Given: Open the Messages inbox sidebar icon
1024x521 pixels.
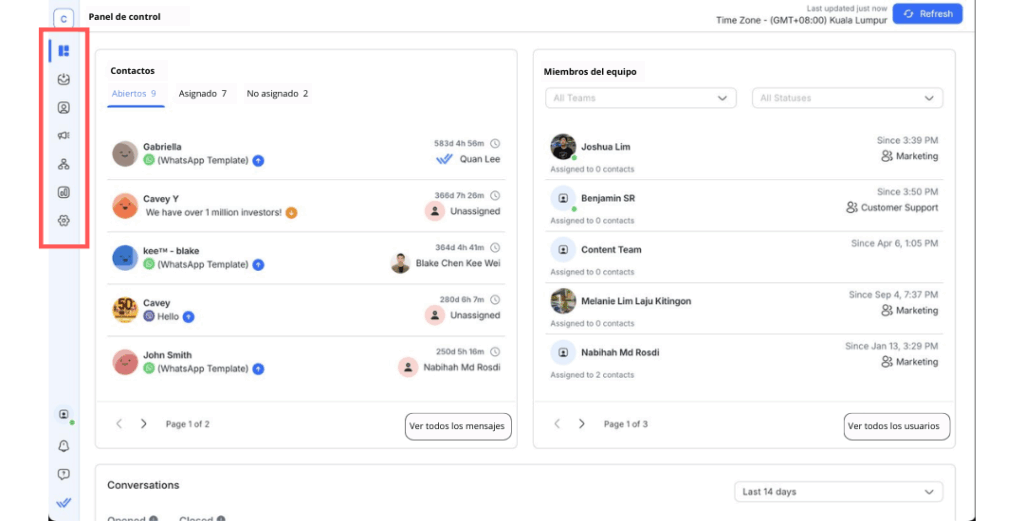Looking at the screenshot, I should click(x=63, y=79).
